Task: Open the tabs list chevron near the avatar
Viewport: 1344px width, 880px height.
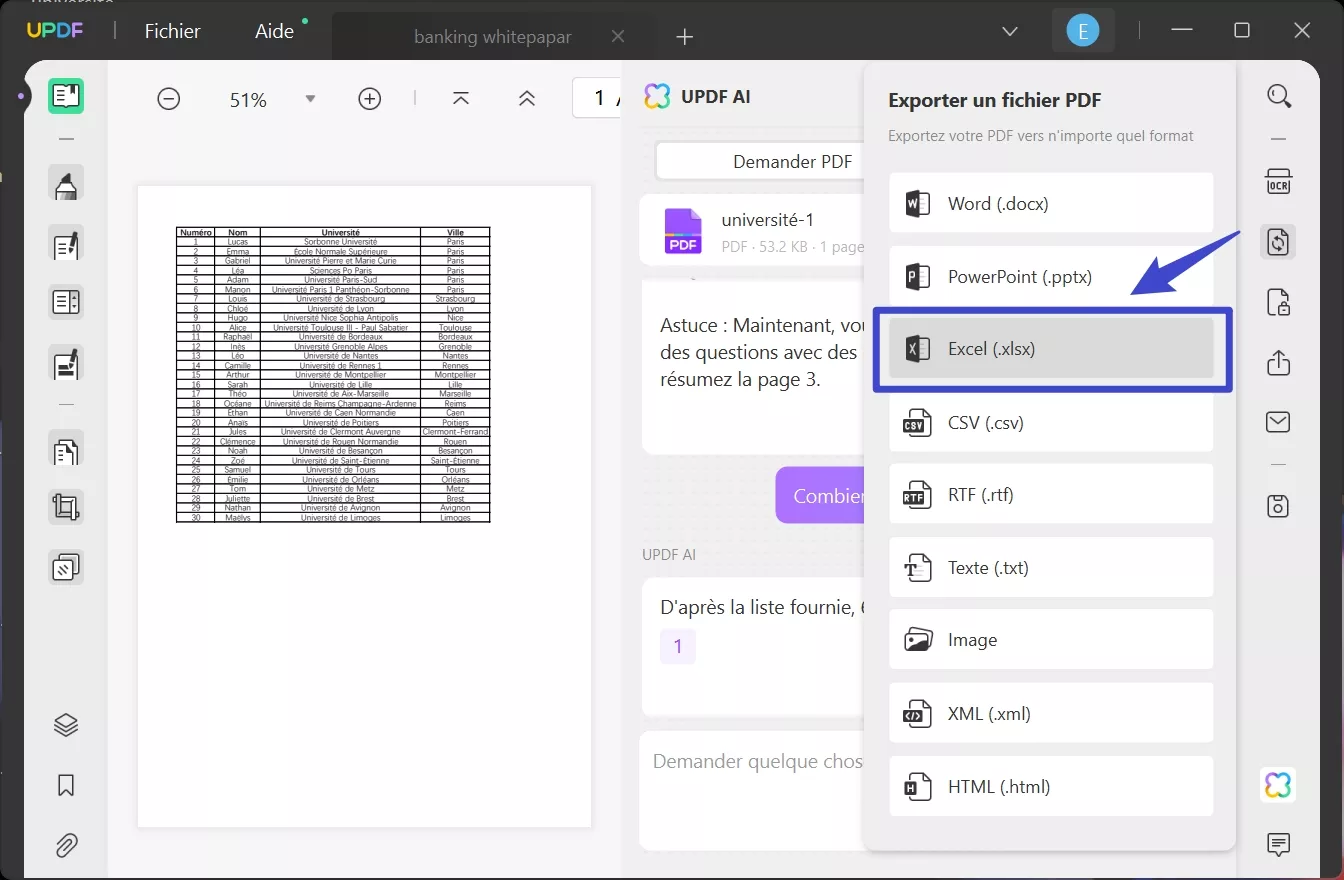Action: 1009,31
